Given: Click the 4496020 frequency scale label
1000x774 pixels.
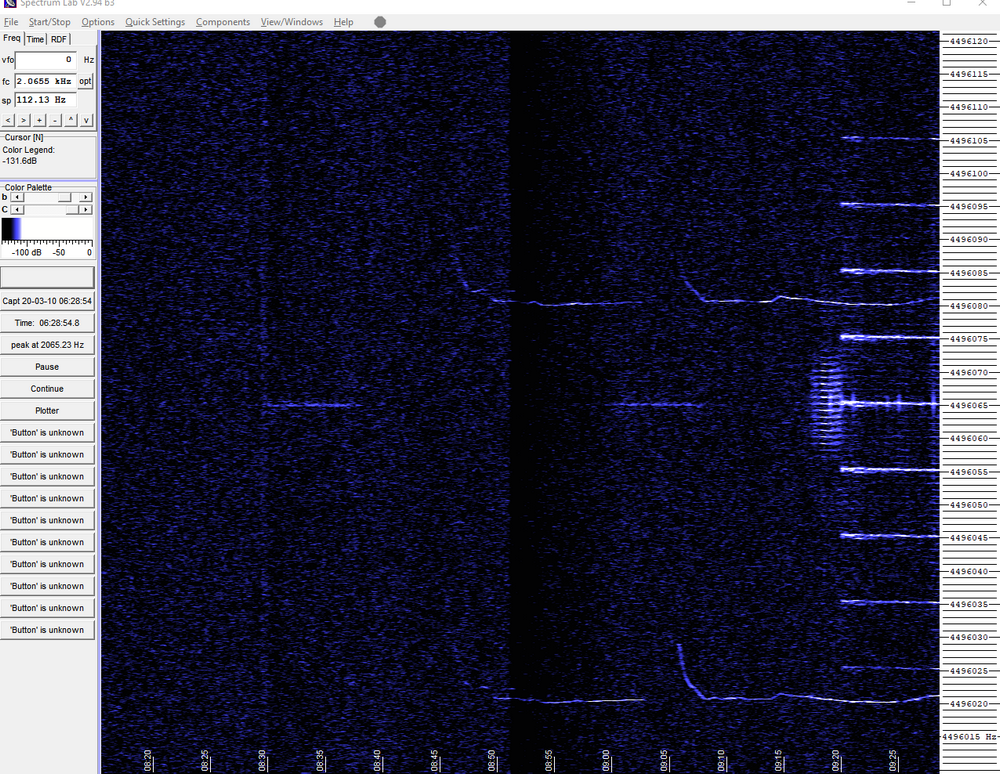Looking at the screenshot, I should [968, 704].
